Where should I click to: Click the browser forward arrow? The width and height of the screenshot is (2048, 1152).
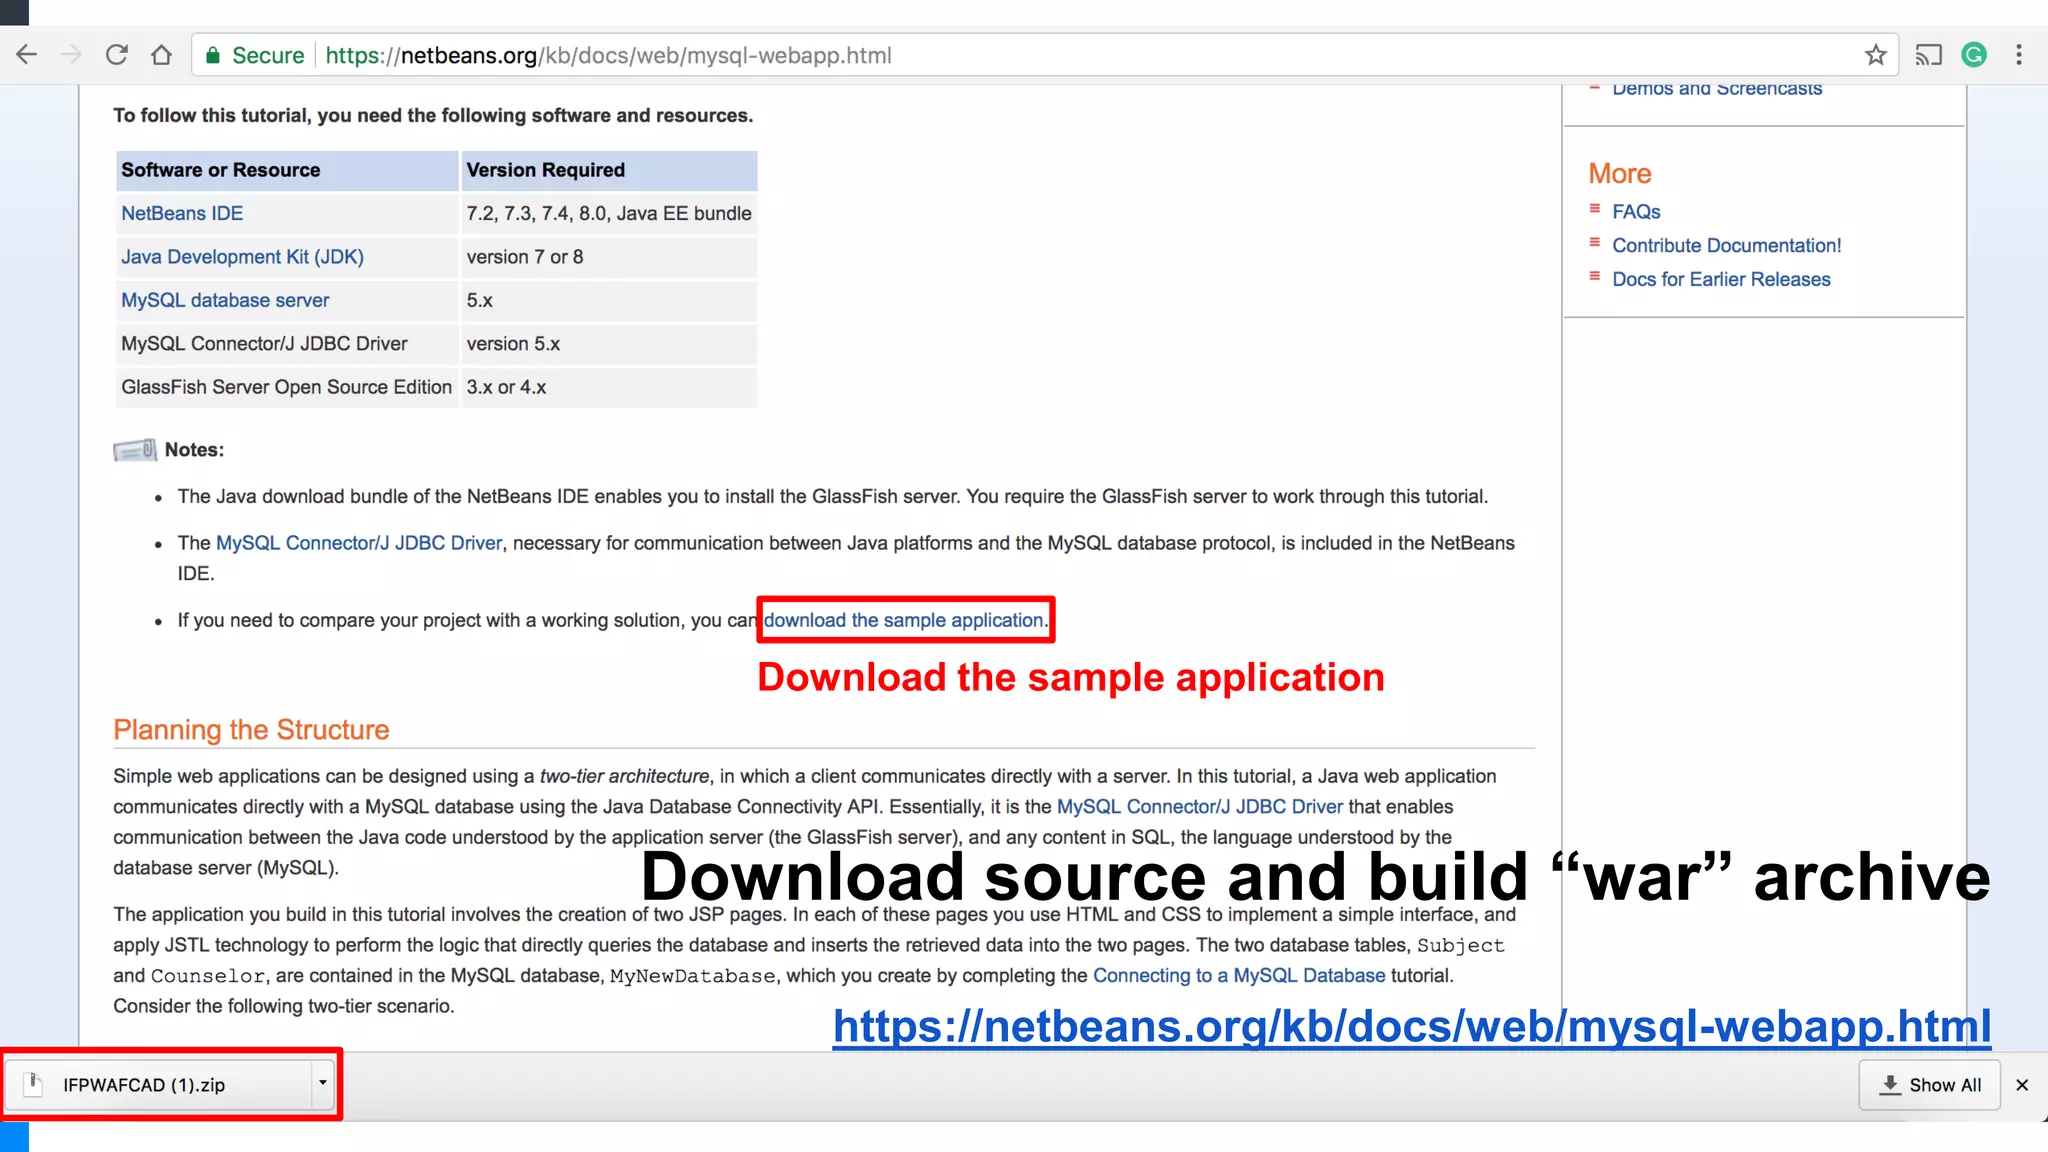point(71,55)
